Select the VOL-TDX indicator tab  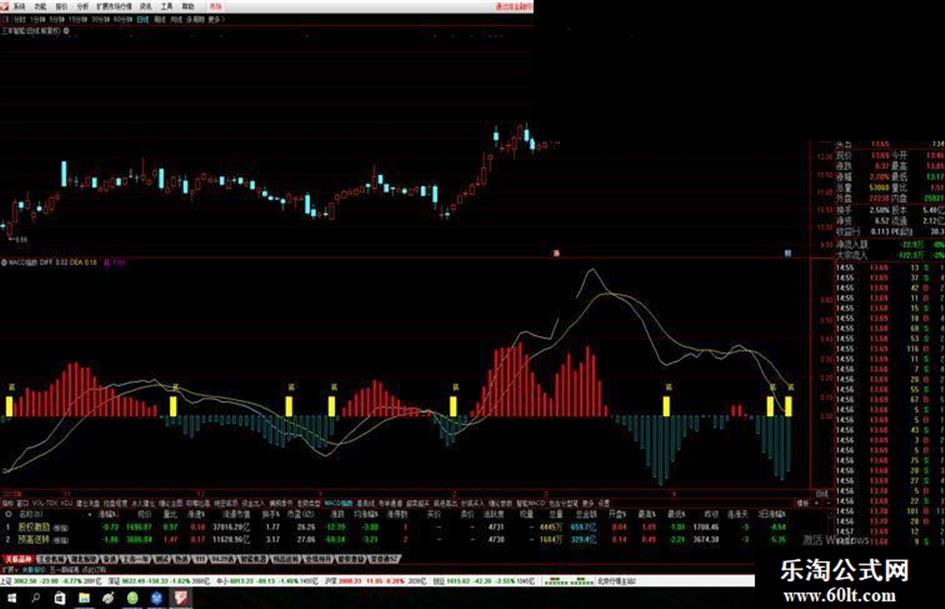(45, 503)
